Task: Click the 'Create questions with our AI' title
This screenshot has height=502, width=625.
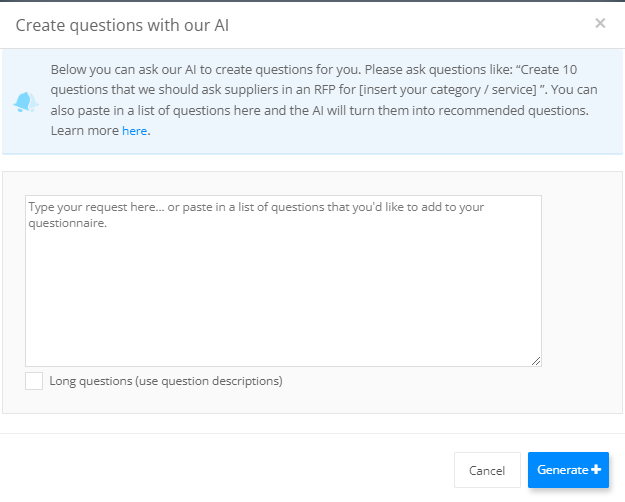Action: [122, 25]
